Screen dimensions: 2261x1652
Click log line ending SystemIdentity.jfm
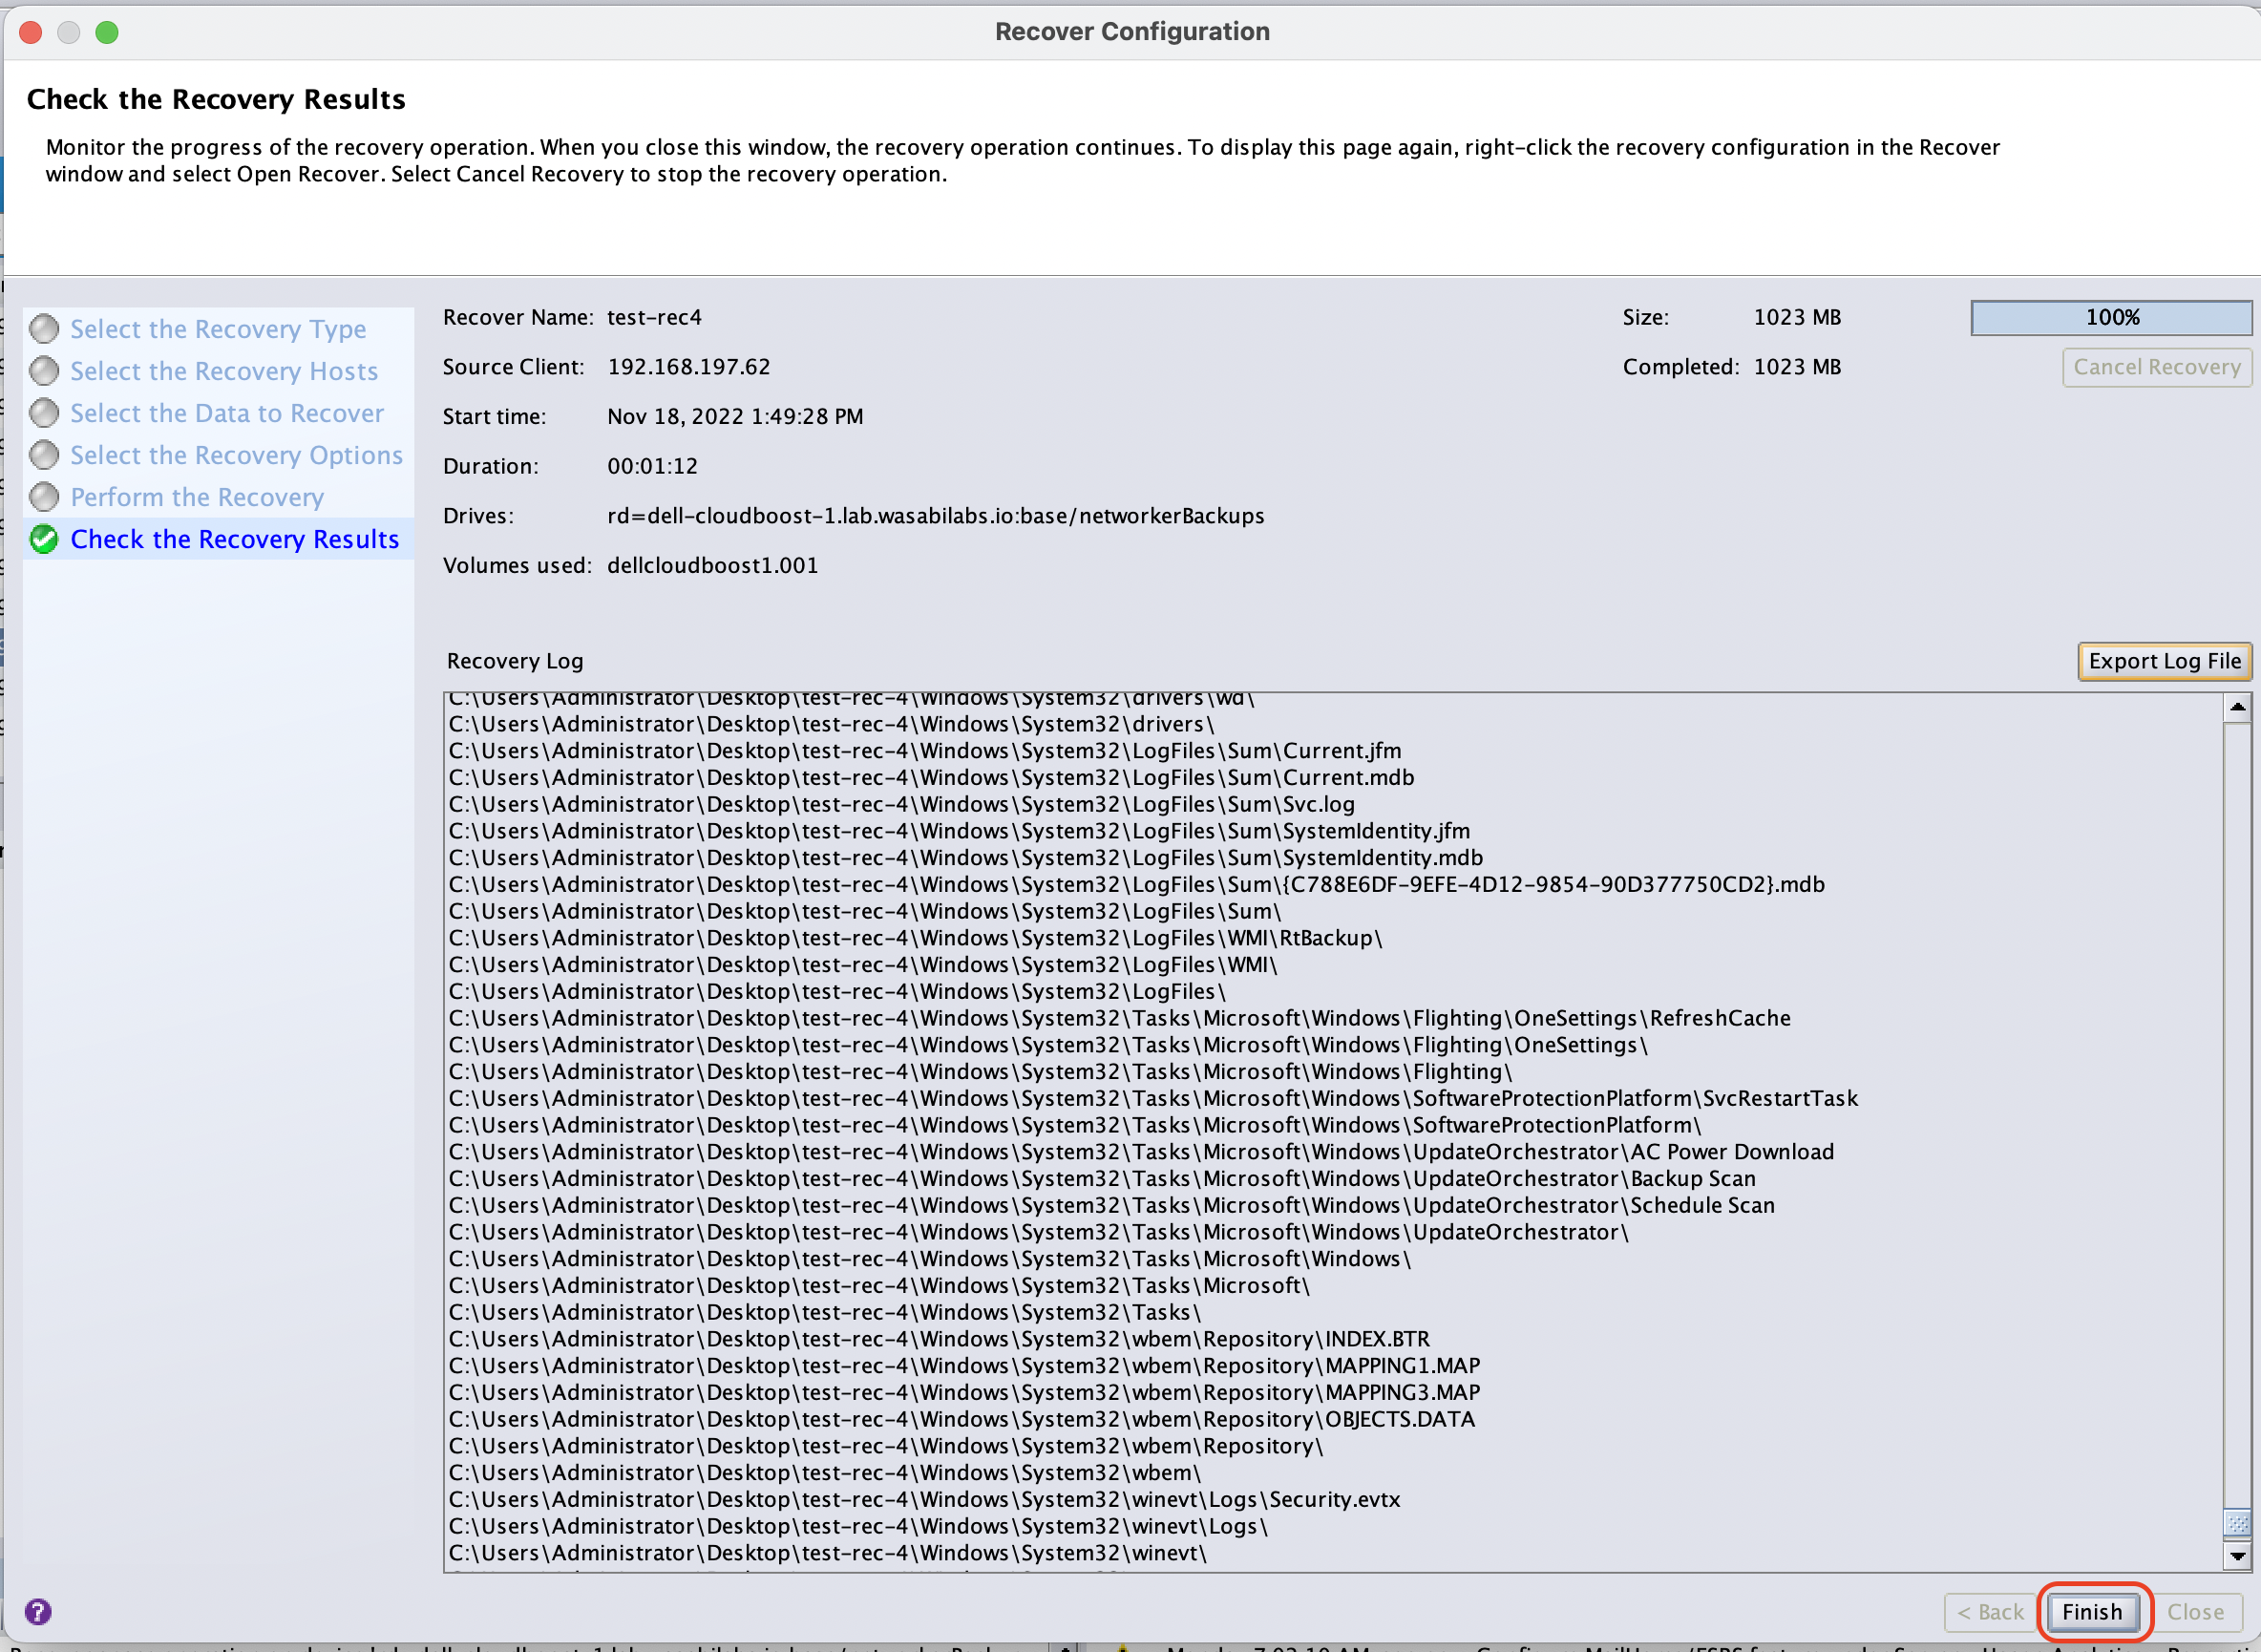[959, 831]
